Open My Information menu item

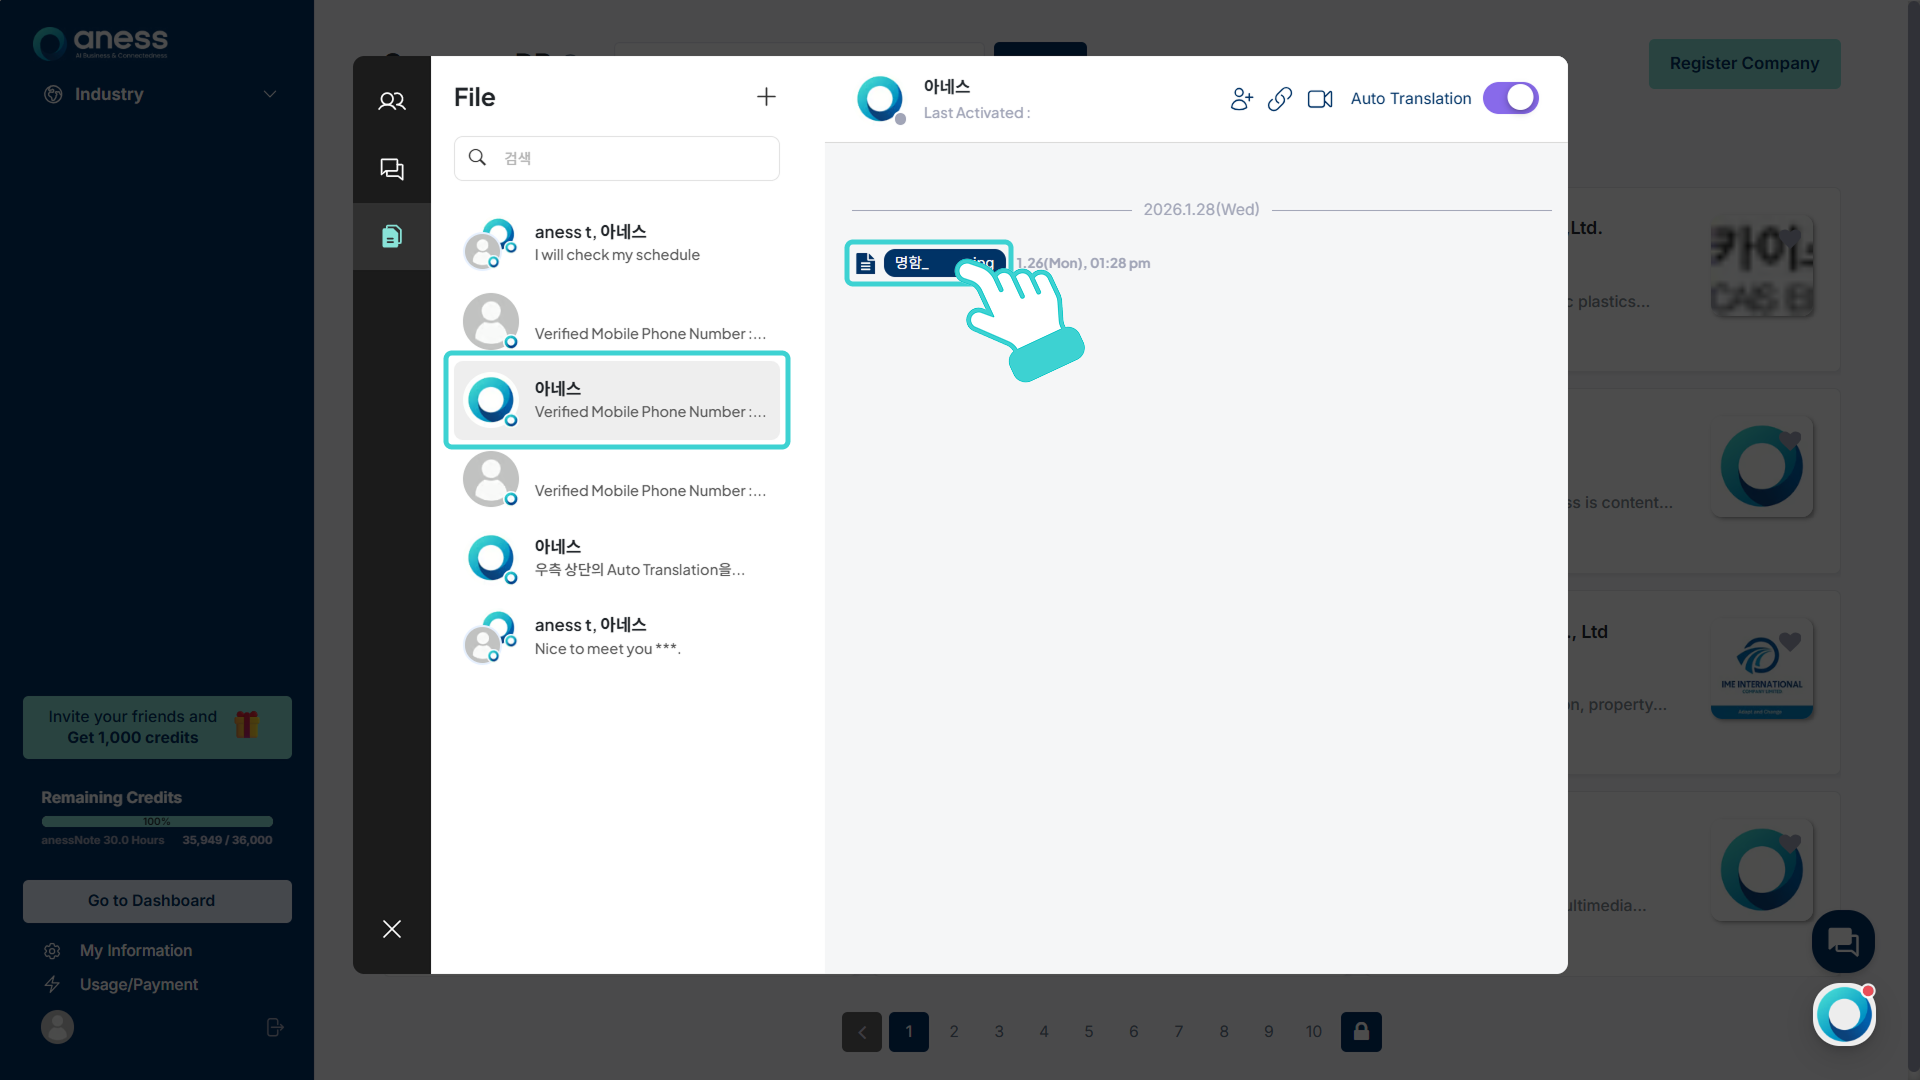pos(136,950)
